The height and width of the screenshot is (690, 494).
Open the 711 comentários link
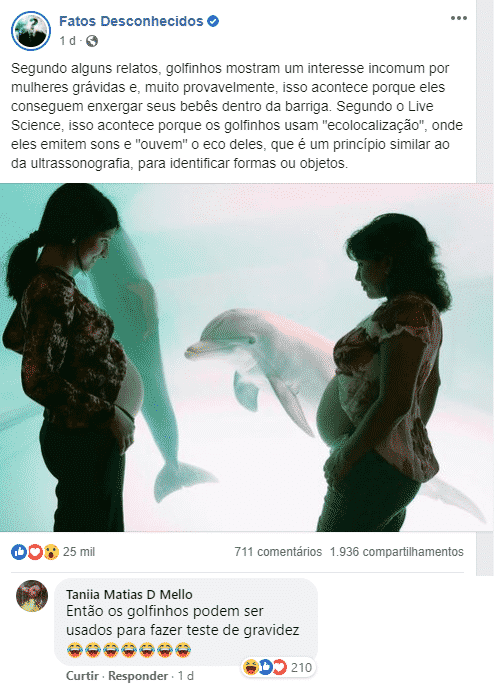[278, 552]
